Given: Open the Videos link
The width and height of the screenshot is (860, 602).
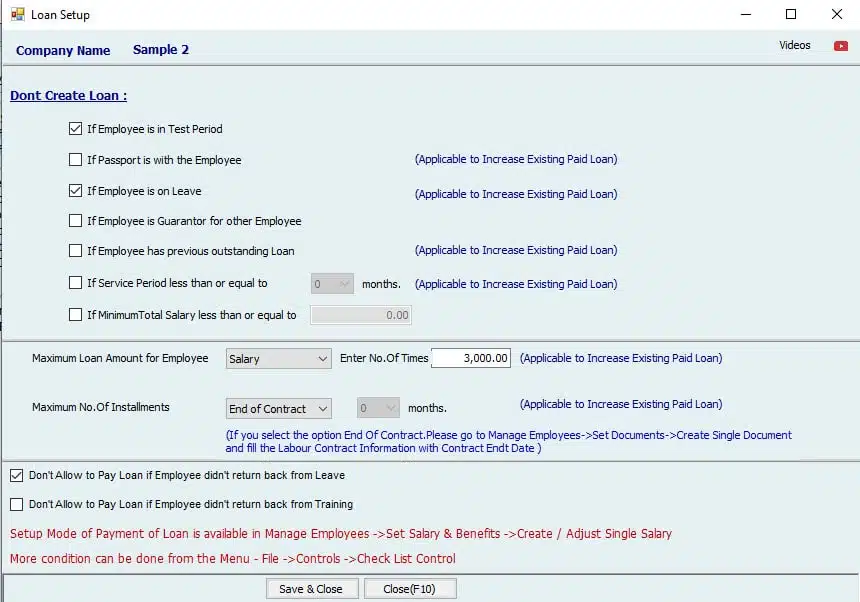Looking at the screenshot, I should pos(795,46).
